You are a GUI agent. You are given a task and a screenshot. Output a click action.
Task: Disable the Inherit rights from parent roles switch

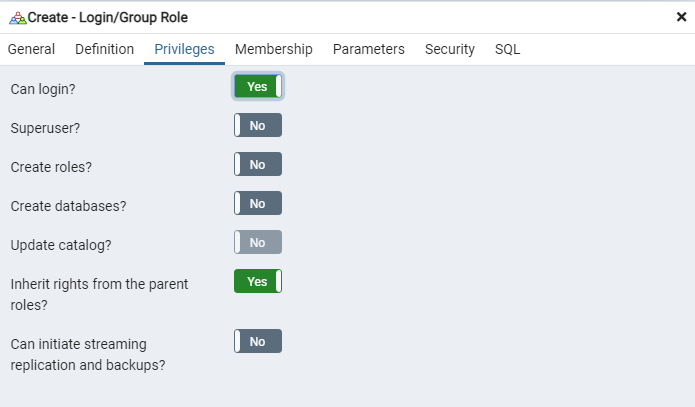pos(258,282)
